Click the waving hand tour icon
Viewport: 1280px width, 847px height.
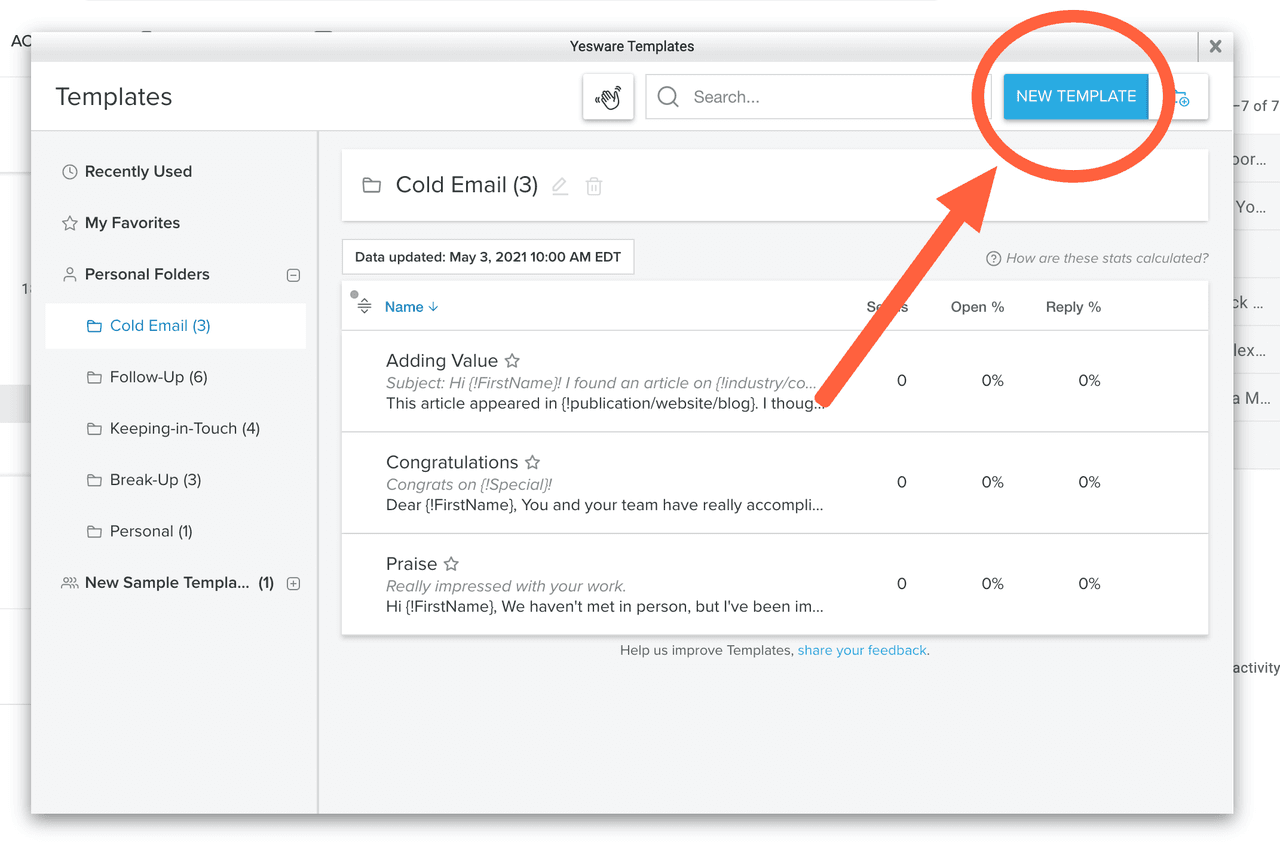pos(608,97)
